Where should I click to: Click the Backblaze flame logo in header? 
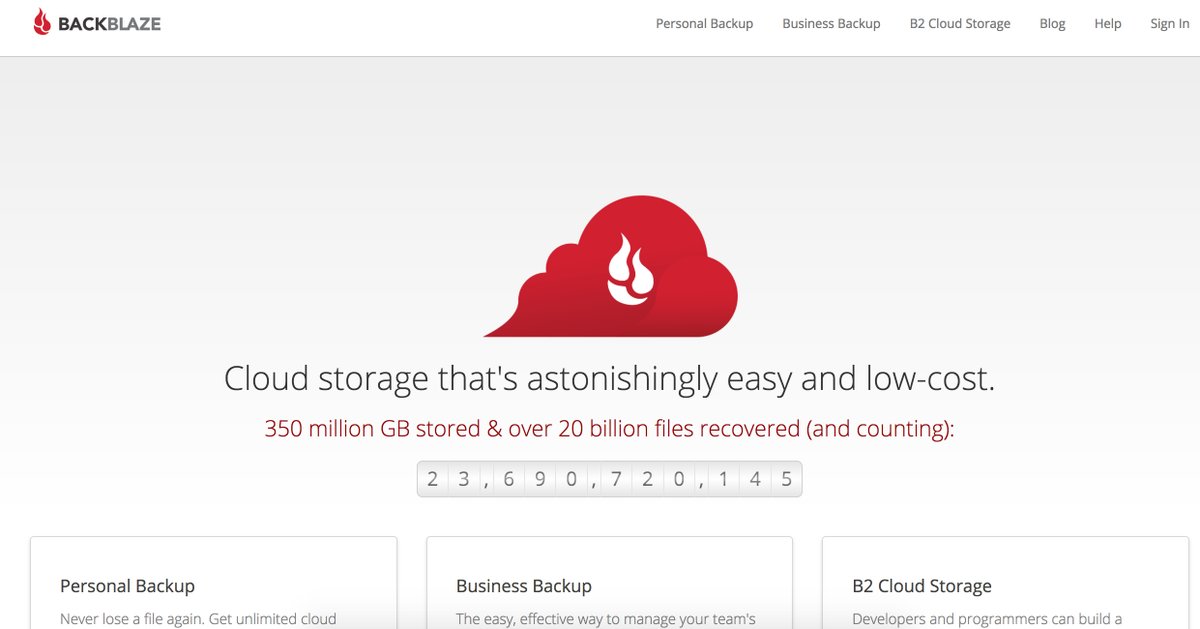tap(42, 22)
